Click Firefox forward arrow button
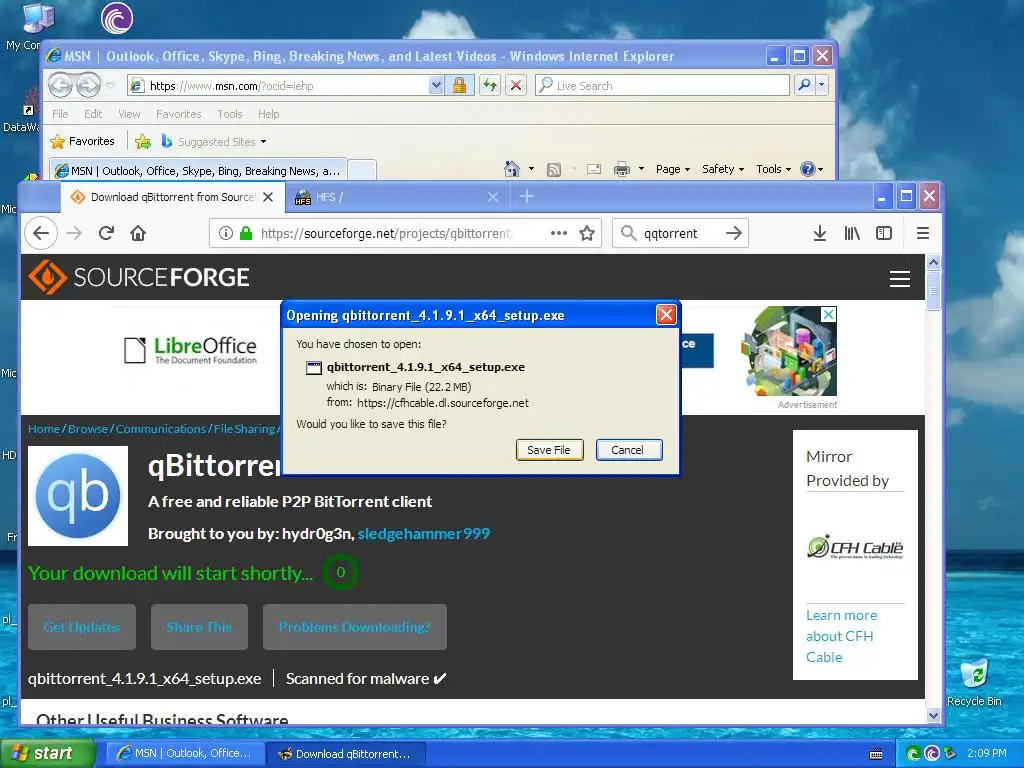 click(74, 233)
